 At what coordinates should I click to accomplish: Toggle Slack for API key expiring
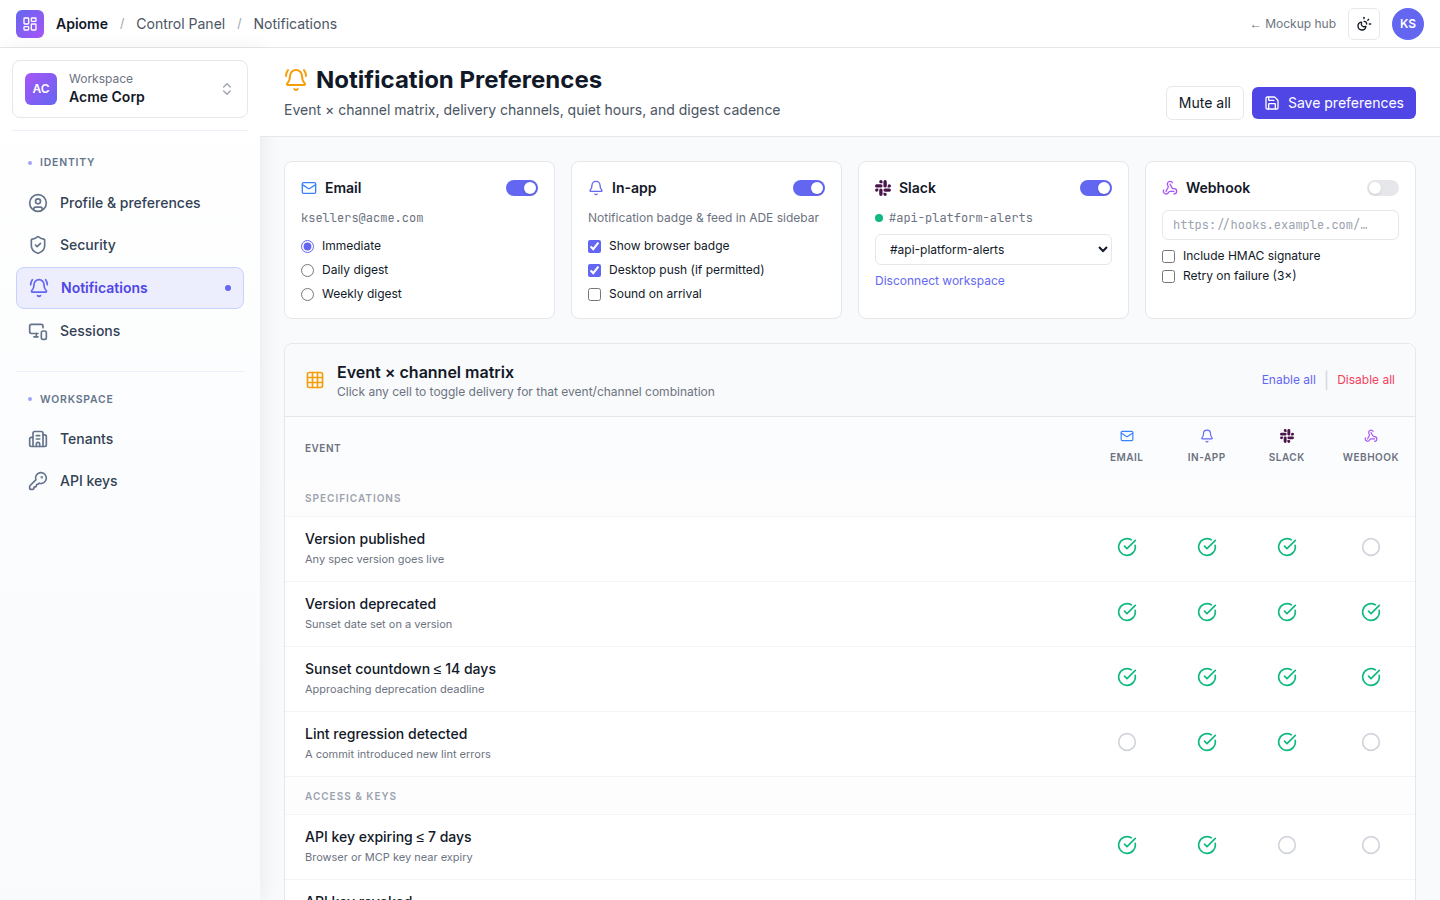(x=1287, y=845)
